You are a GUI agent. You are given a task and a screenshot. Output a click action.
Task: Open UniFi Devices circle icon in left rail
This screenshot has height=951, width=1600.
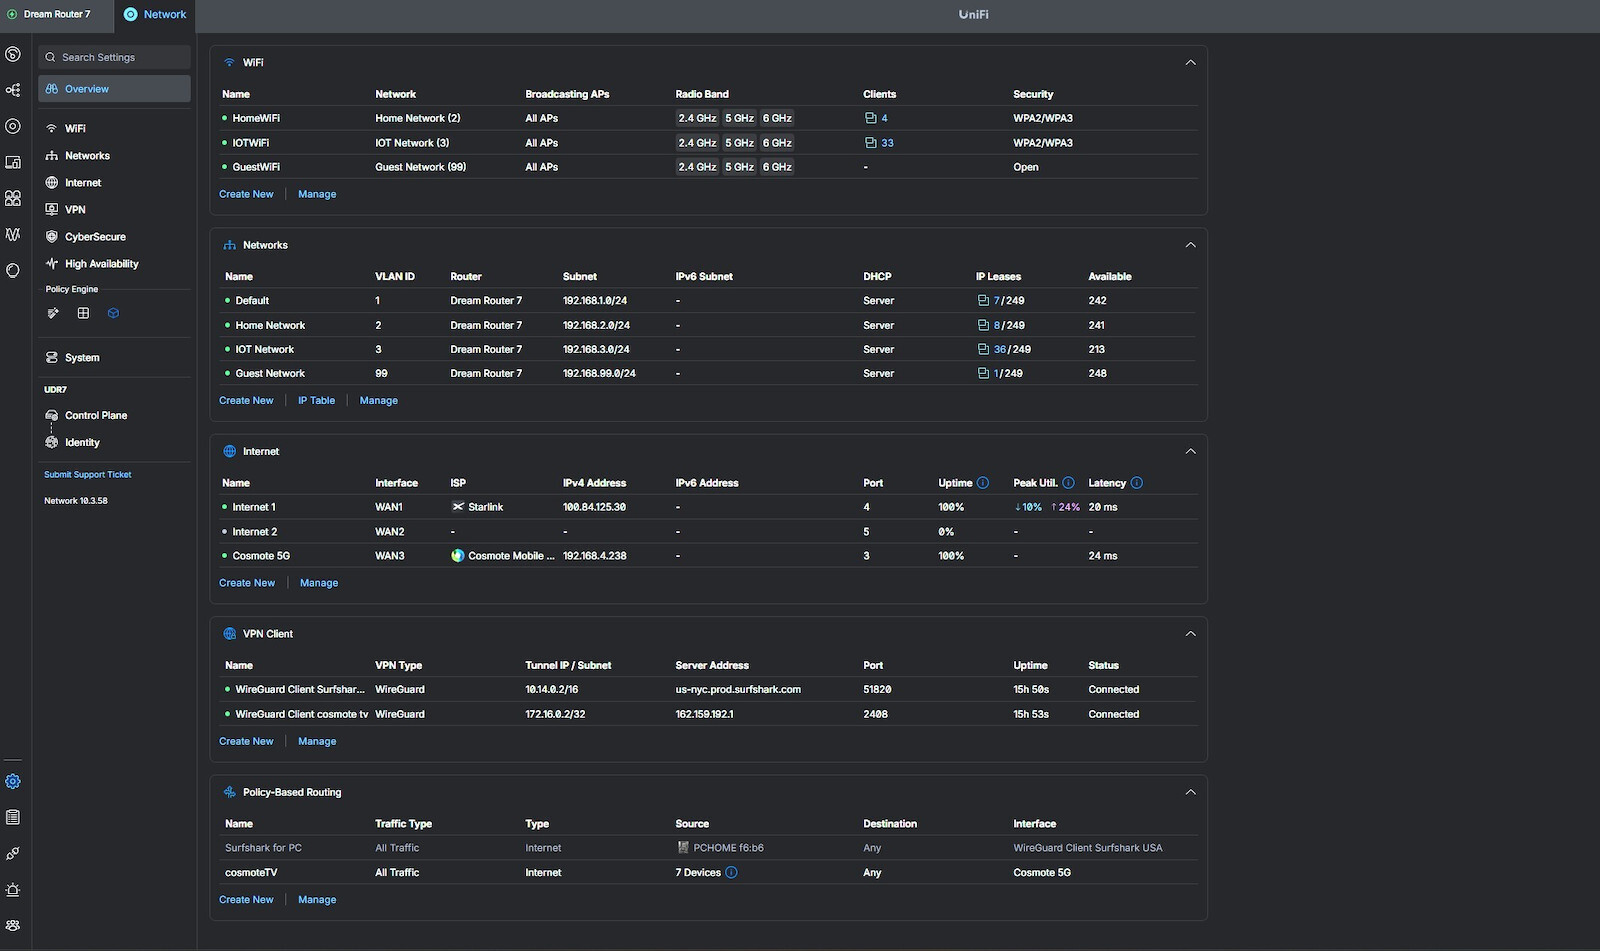(13, 126)
